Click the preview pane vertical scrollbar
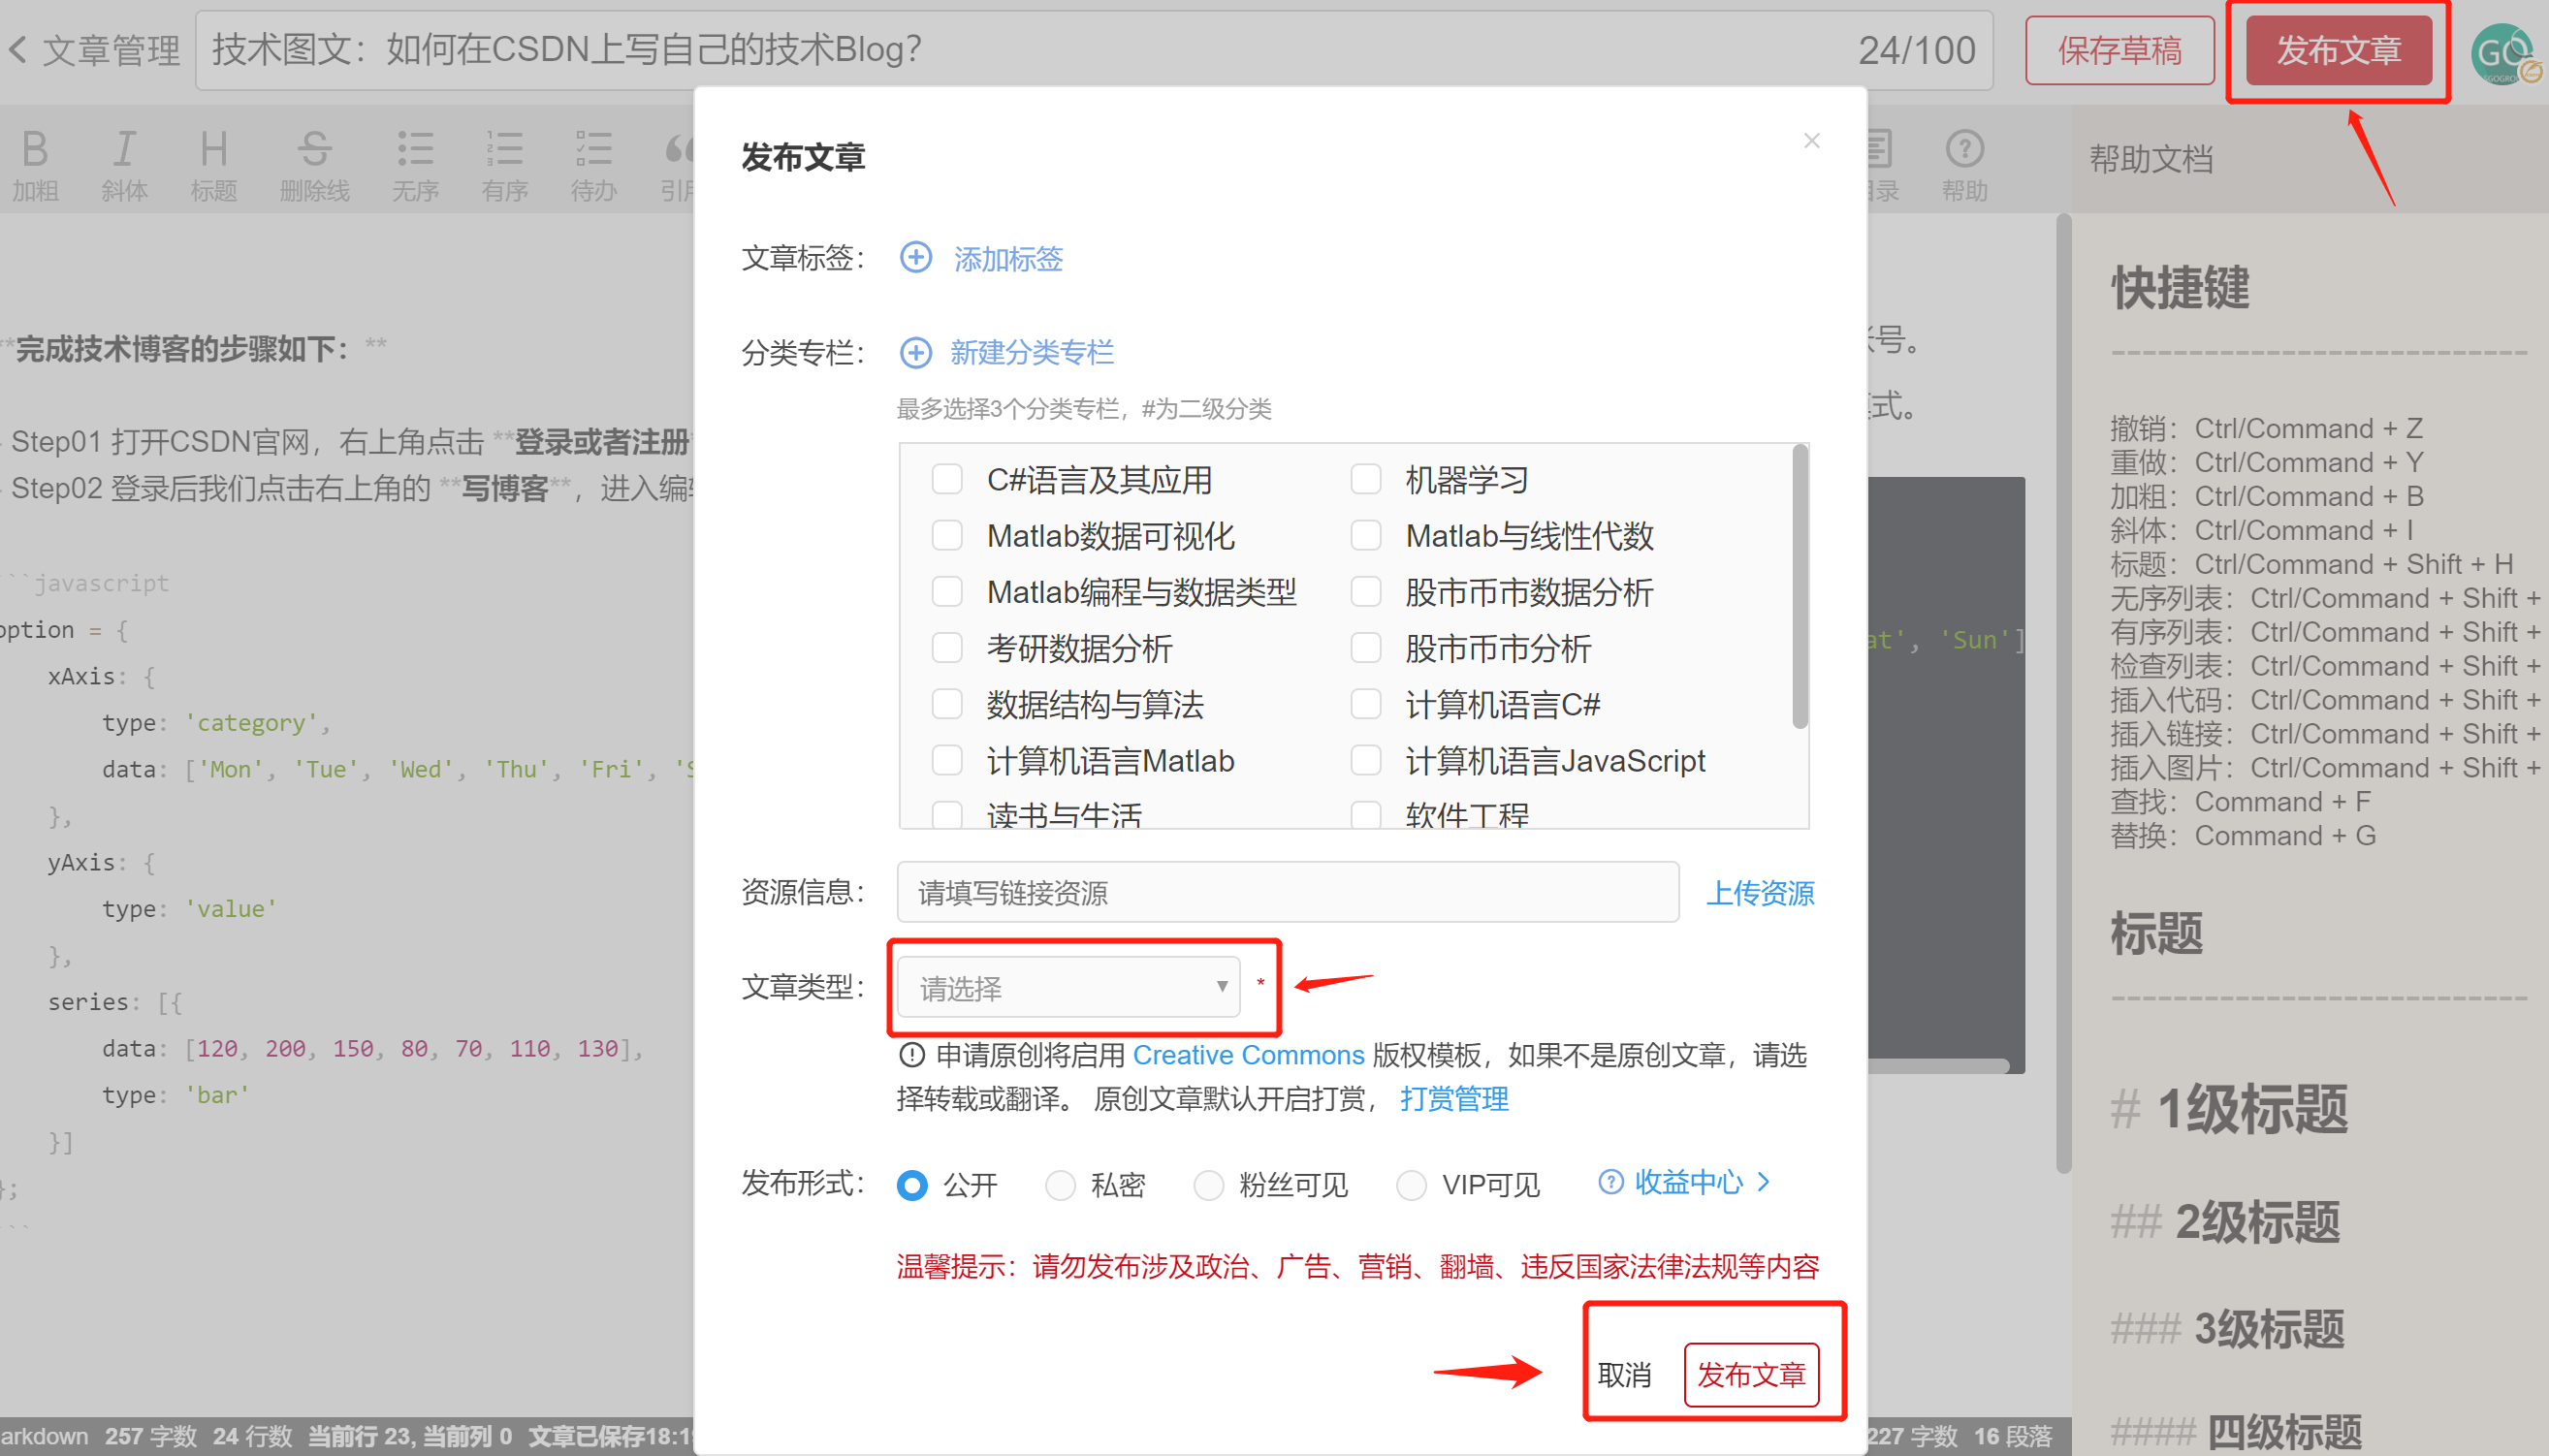This screenshot has height=1456, width=2549. pos(2063,692)
